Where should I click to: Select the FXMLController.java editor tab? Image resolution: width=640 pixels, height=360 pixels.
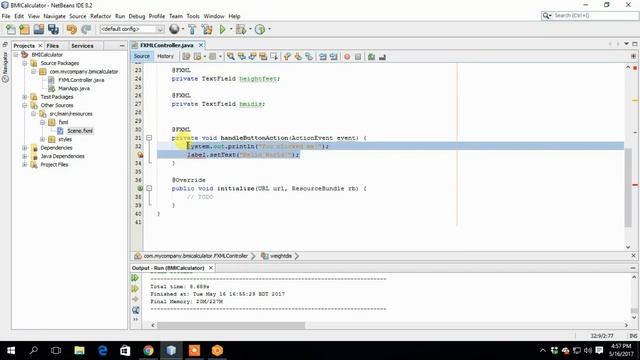point(167,45)
